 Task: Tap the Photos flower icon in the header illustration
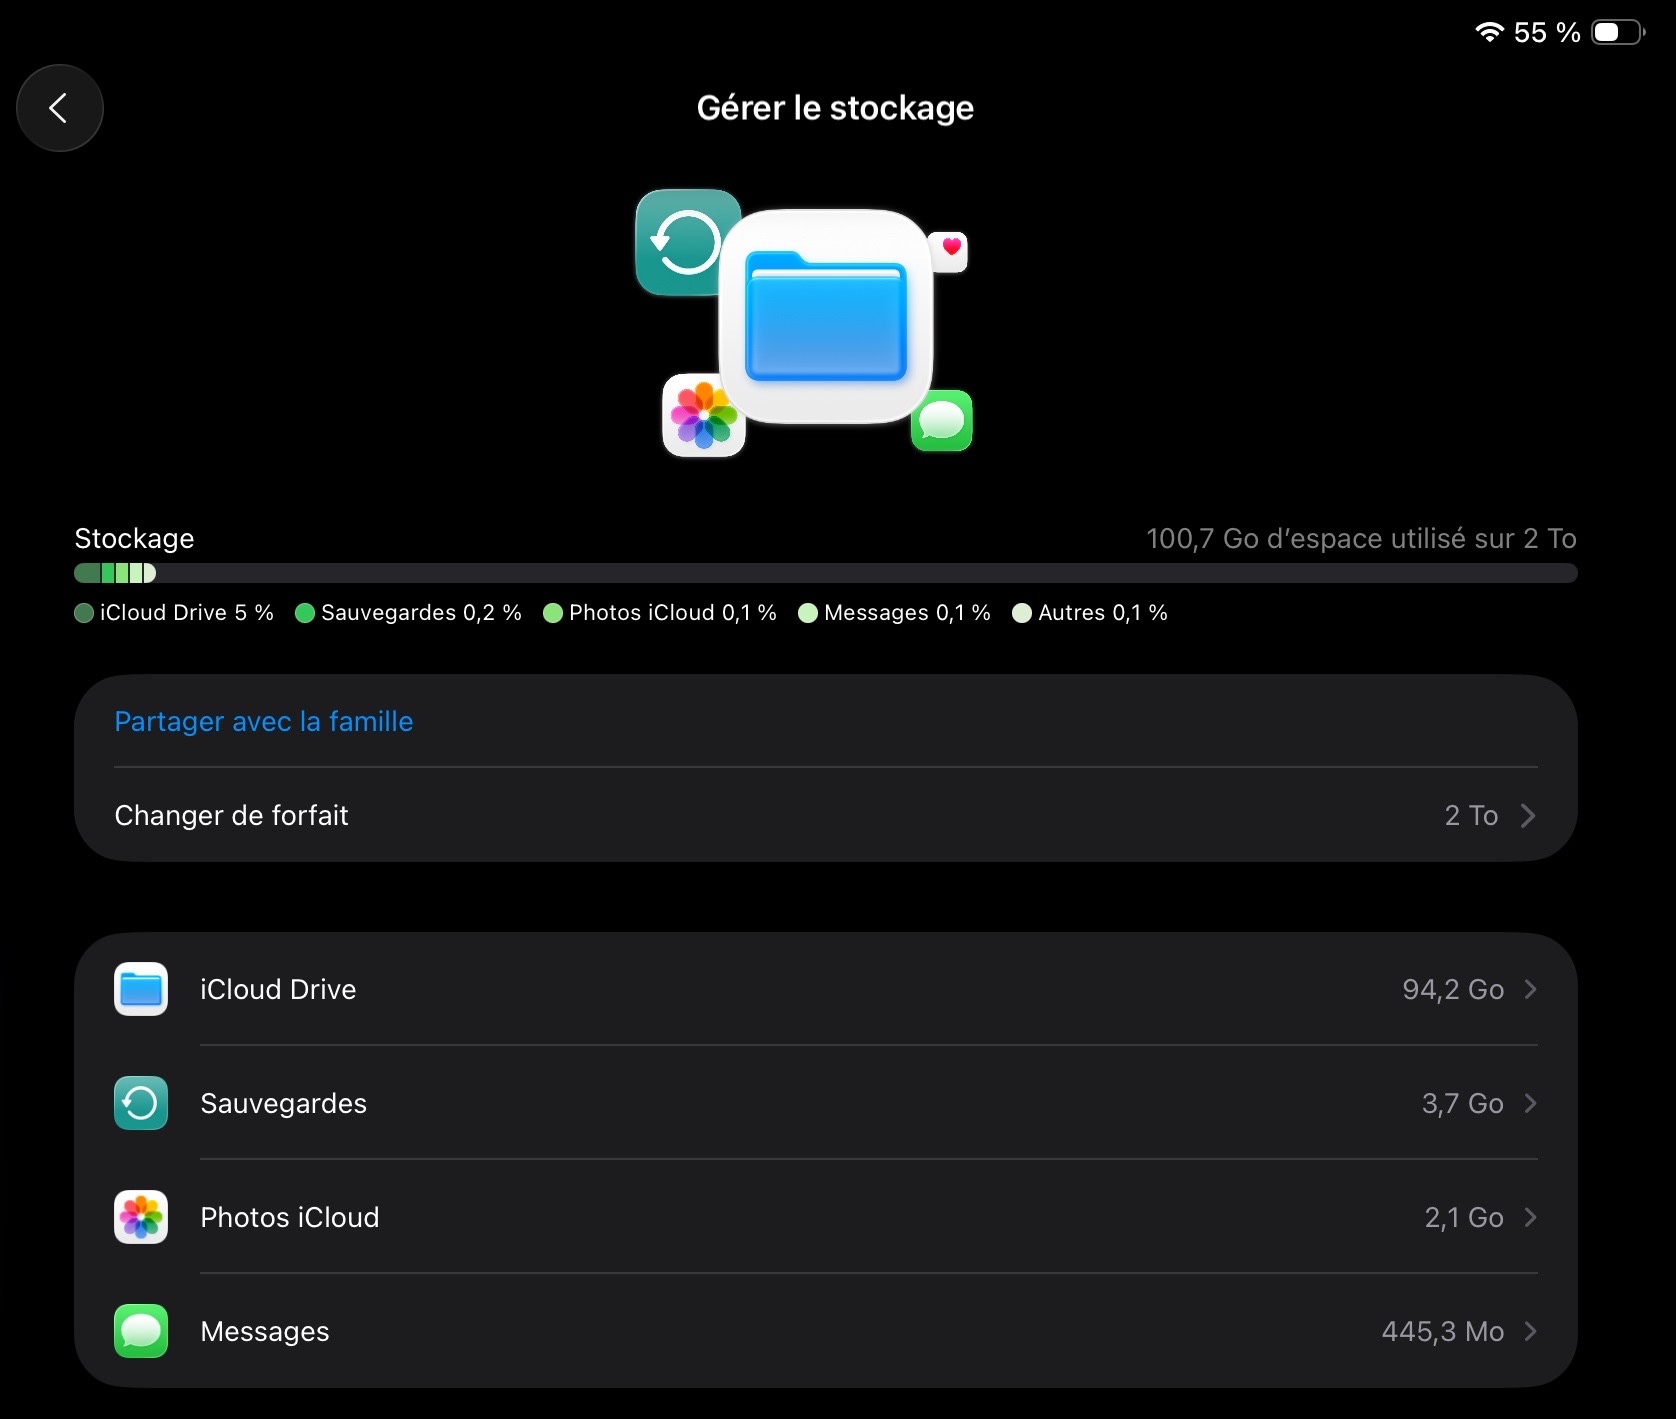[x=704, y=415]
